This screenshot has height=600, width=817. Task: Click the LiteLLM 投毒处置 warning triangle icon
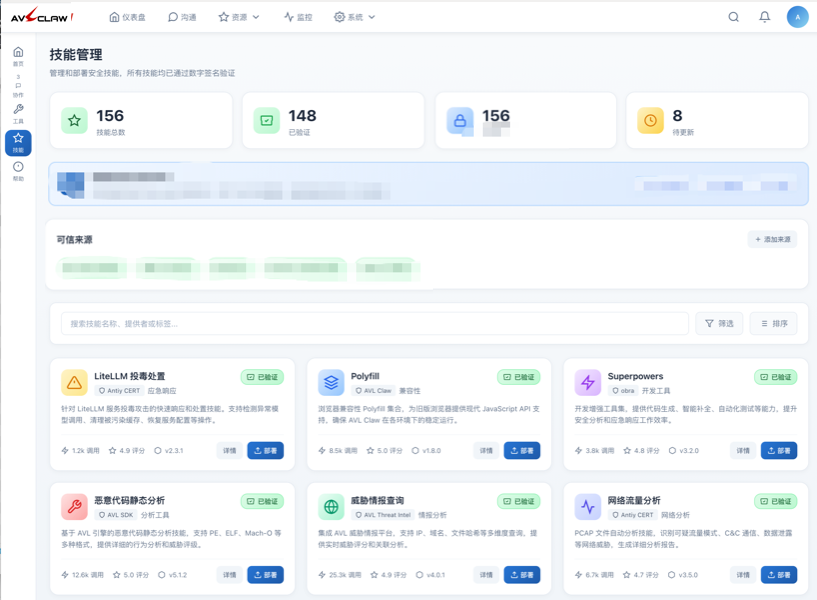point(74,383)
